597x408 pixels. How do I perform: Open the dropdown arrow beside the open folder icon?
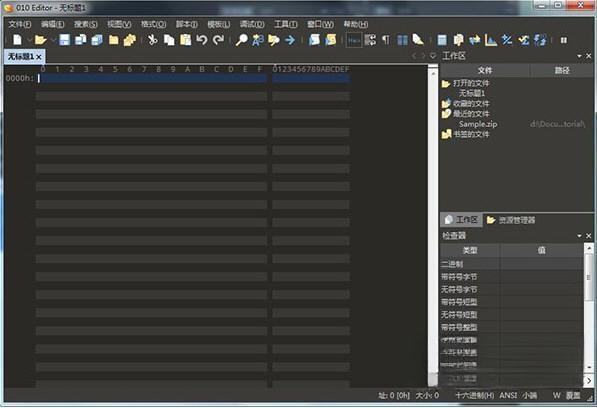click(x=53, y=40)
